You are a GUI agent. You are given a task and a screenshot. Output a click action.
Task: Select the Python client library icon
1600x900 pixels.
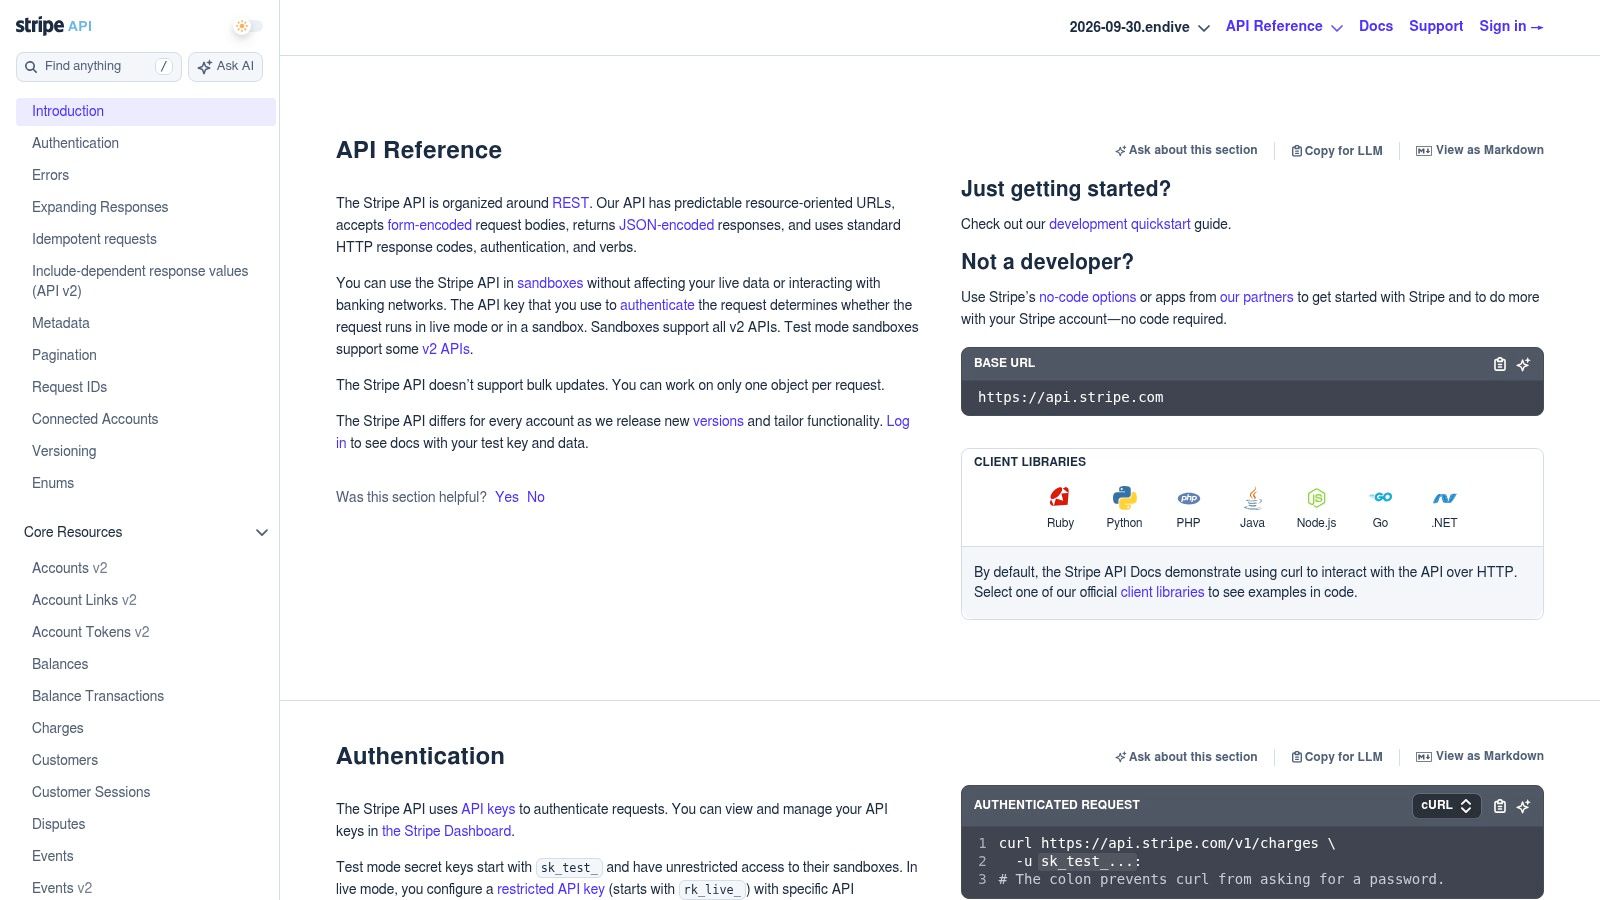pos(1124,497)
